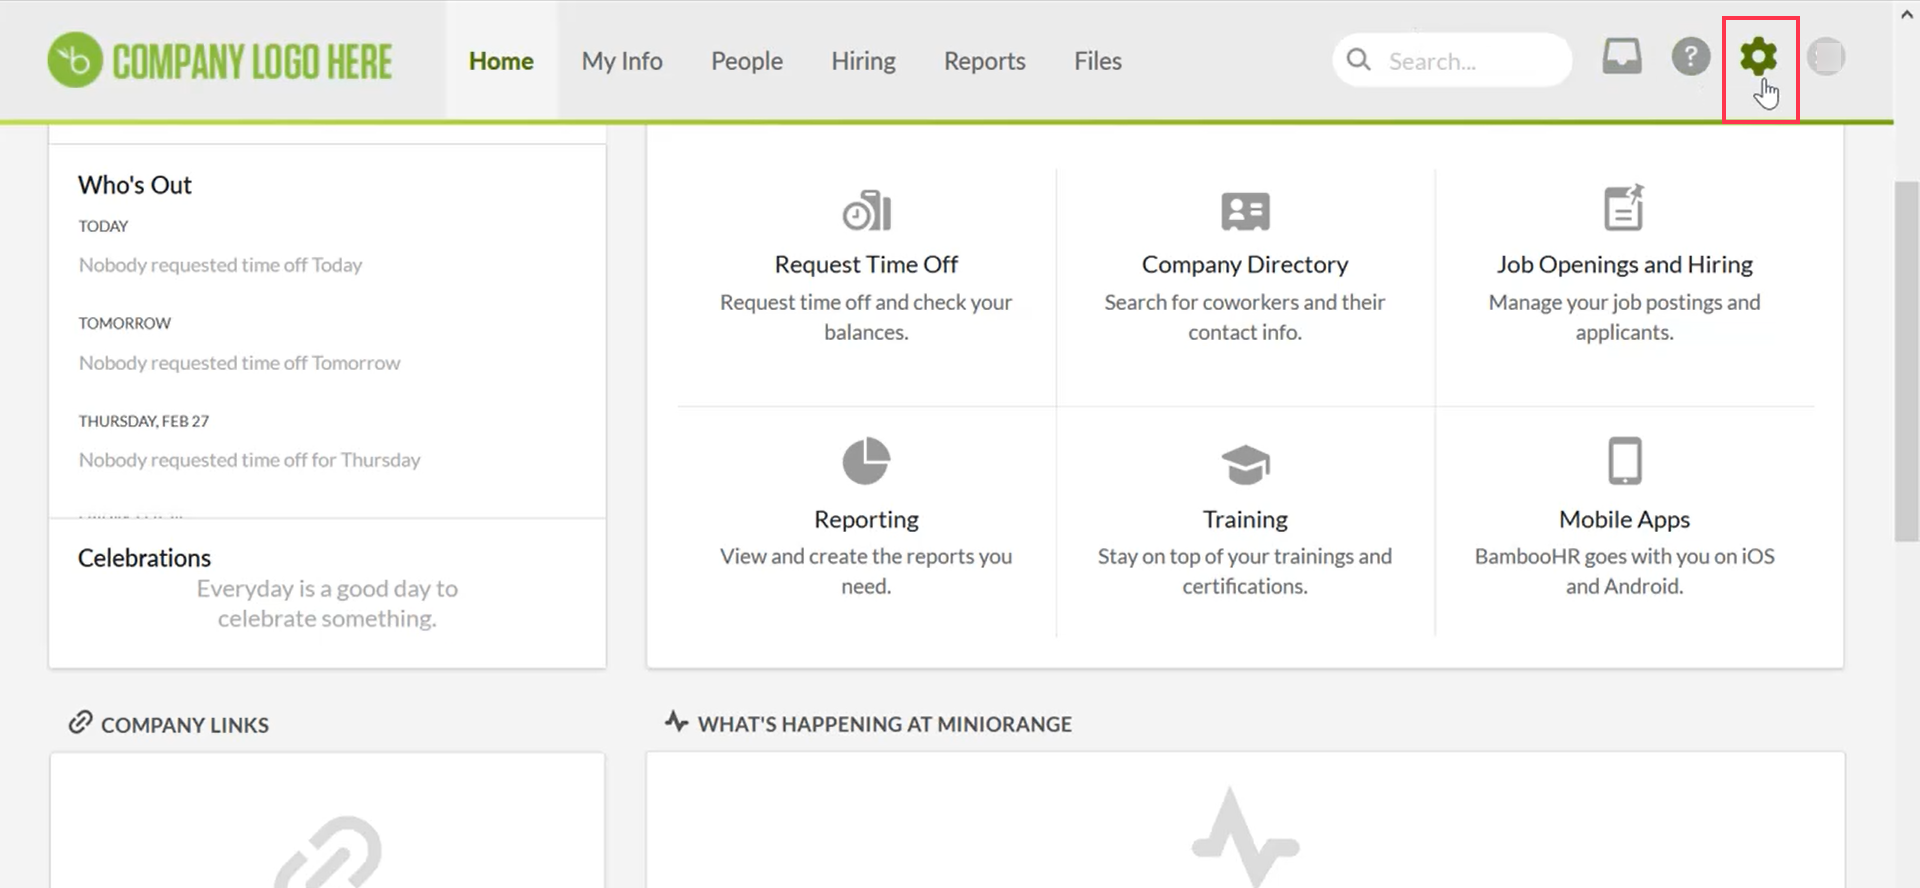
Task: Click the Mobile Apps phone icon
Action: tap(1624, 461)
